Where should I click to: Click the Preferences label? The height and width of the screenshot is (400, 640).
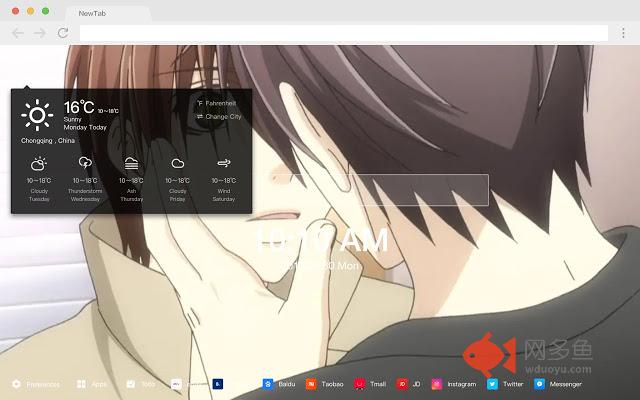[43, 384]
